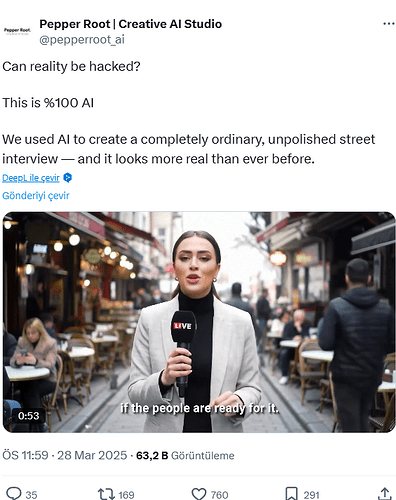Click the 169 reposts count

click(x=126, y=495)
